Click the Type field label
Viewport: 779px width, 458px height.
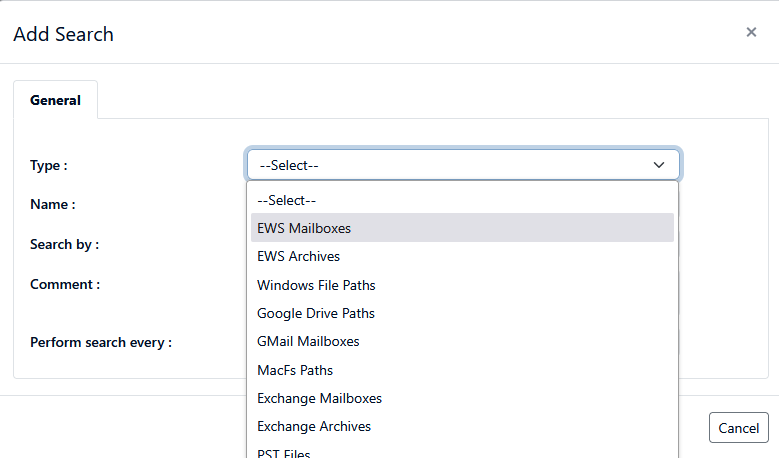(49, 165)
